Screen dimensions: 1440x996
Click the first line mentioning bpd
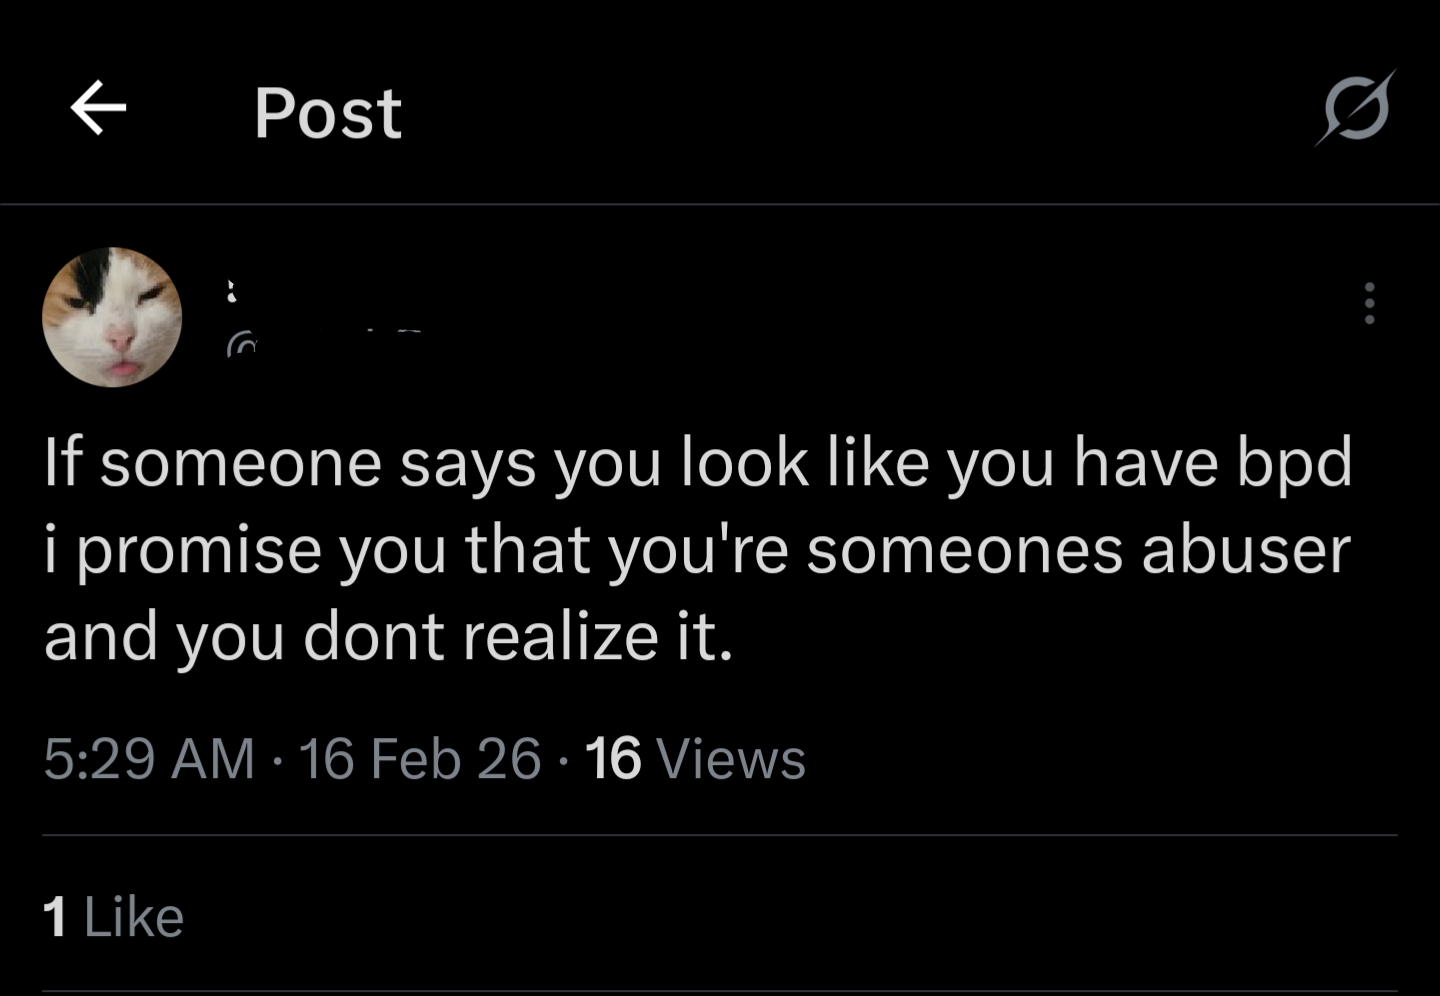point(697,463)
